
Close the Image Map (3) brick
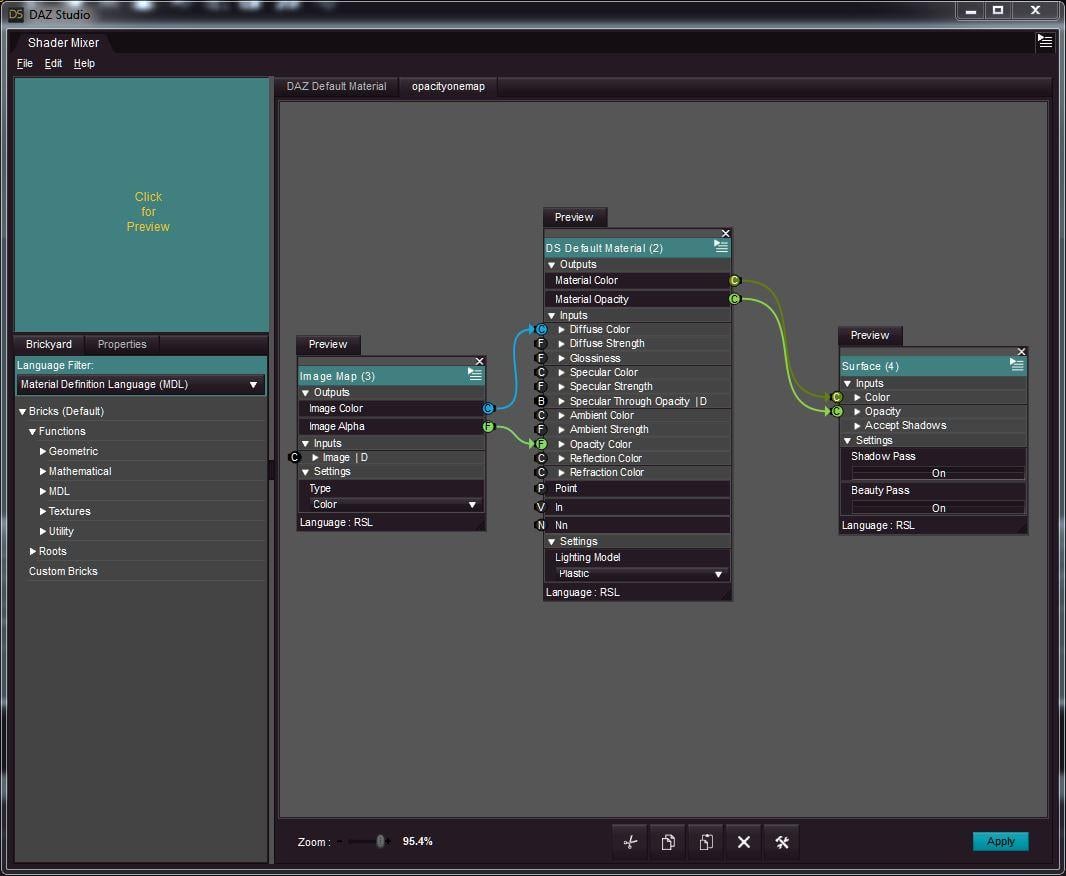479,361
